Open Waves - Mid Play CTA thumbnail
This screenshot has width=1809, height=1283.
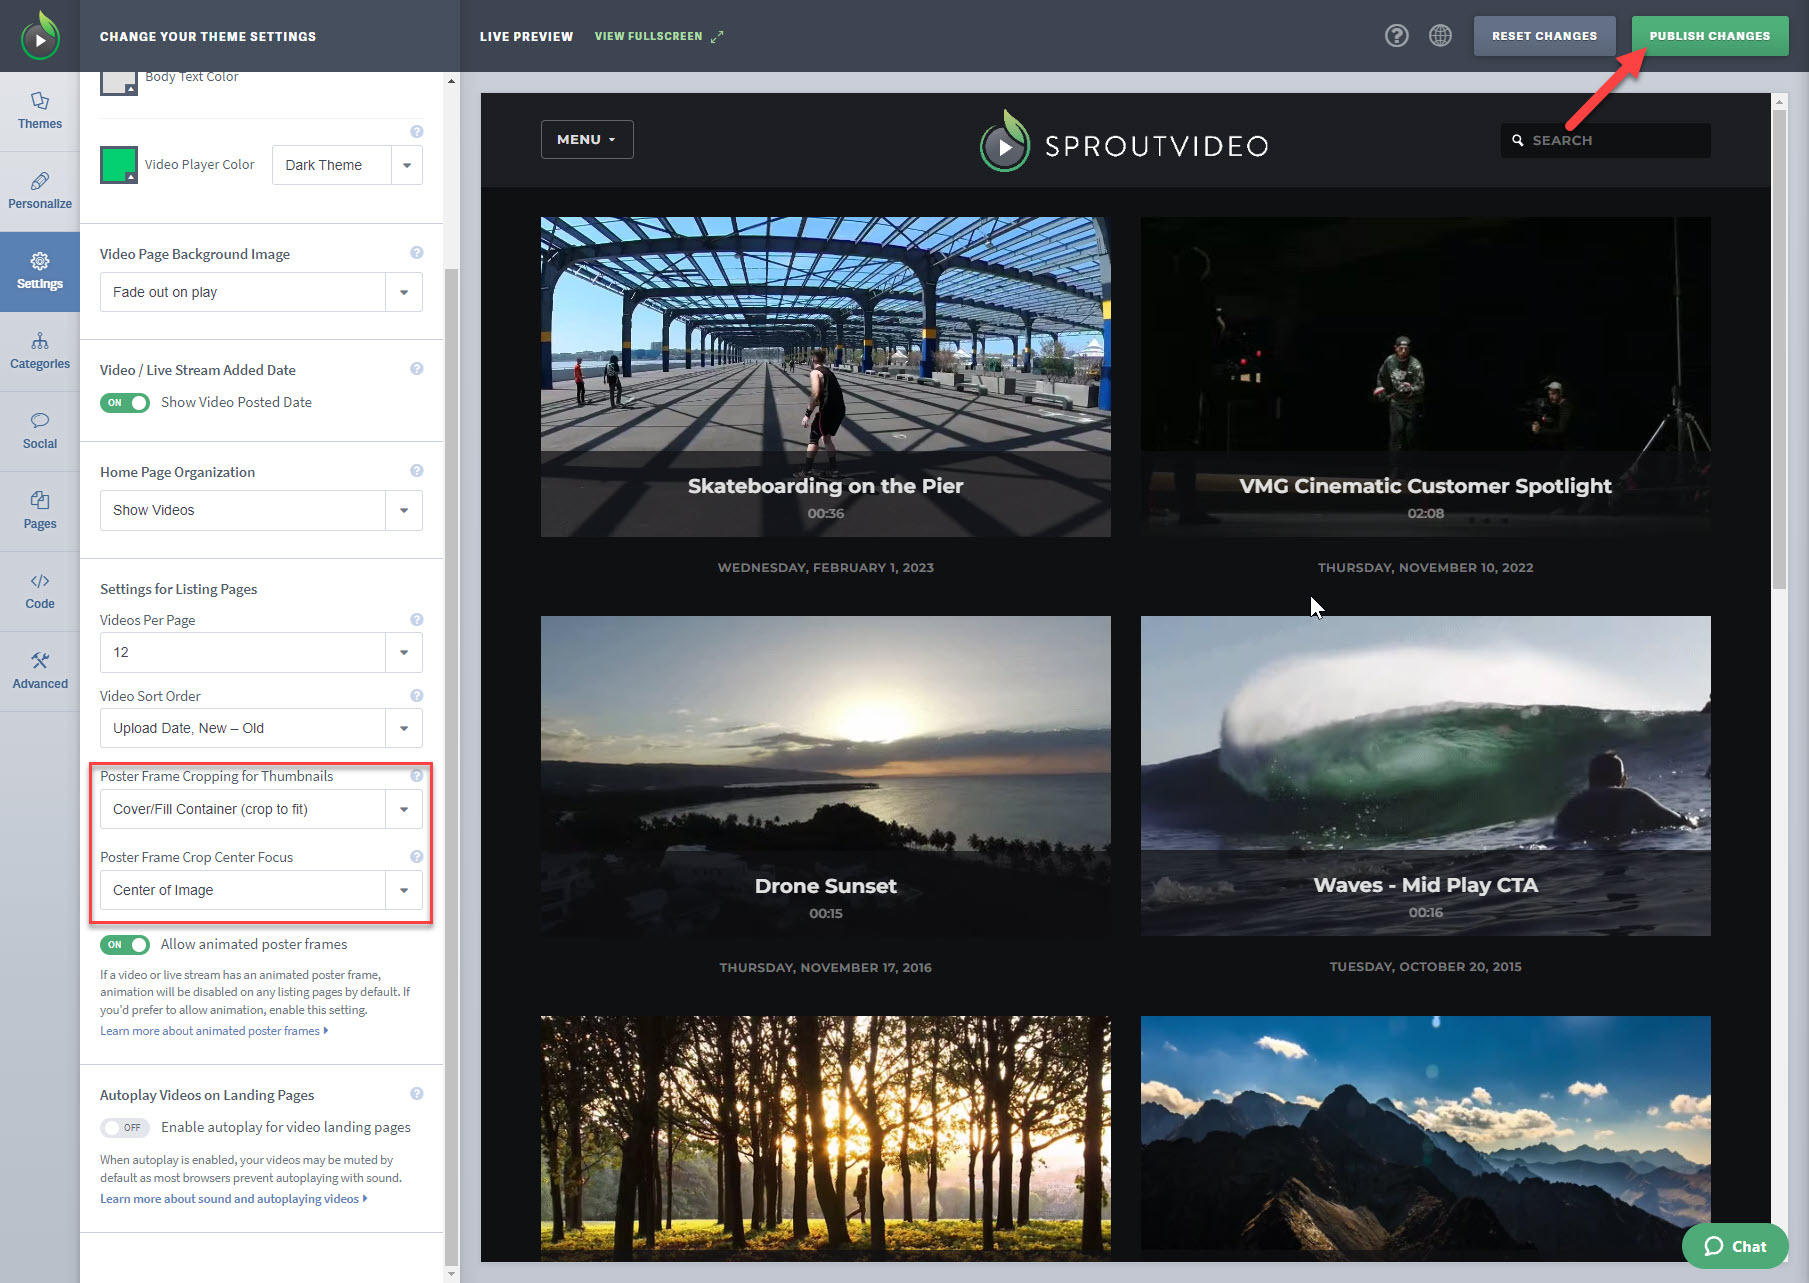(x=1426, y=776)
